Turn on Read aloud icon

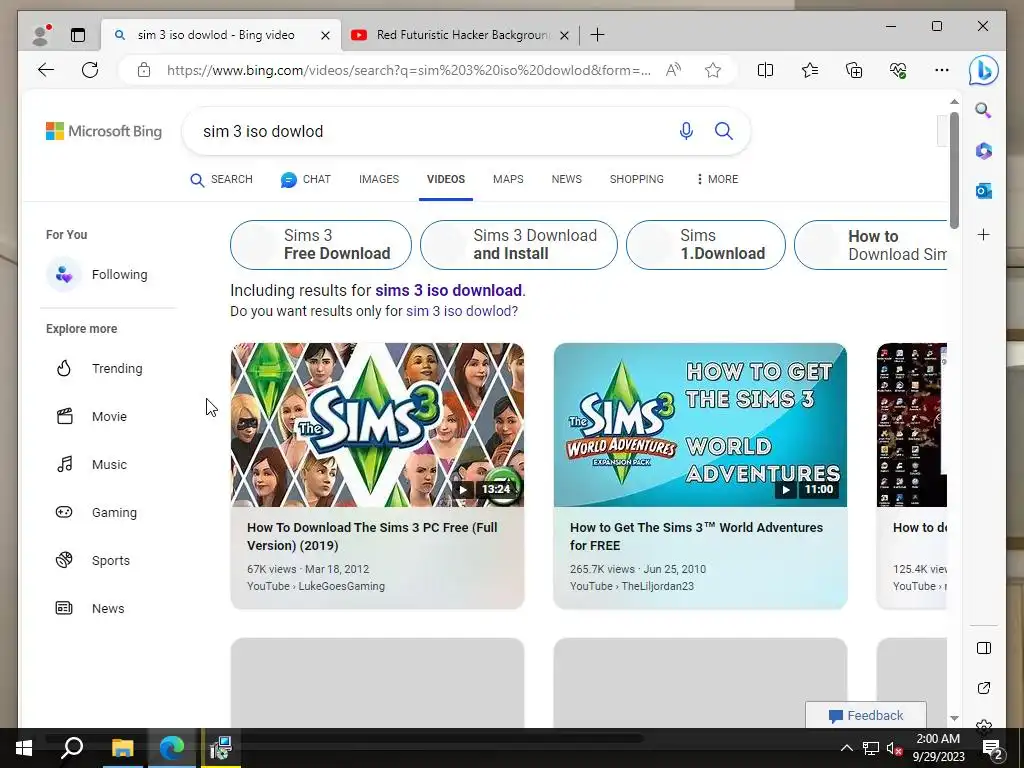coord(673,70)
